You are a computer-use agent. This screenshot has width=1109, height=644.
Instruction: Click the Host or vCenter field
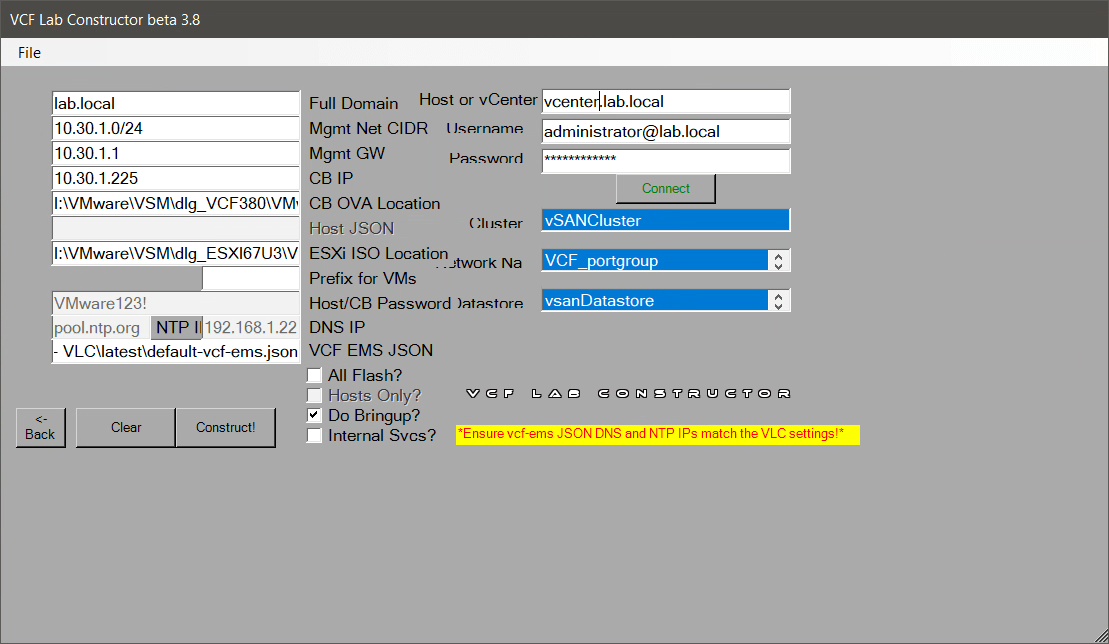[x=666, y=101]
